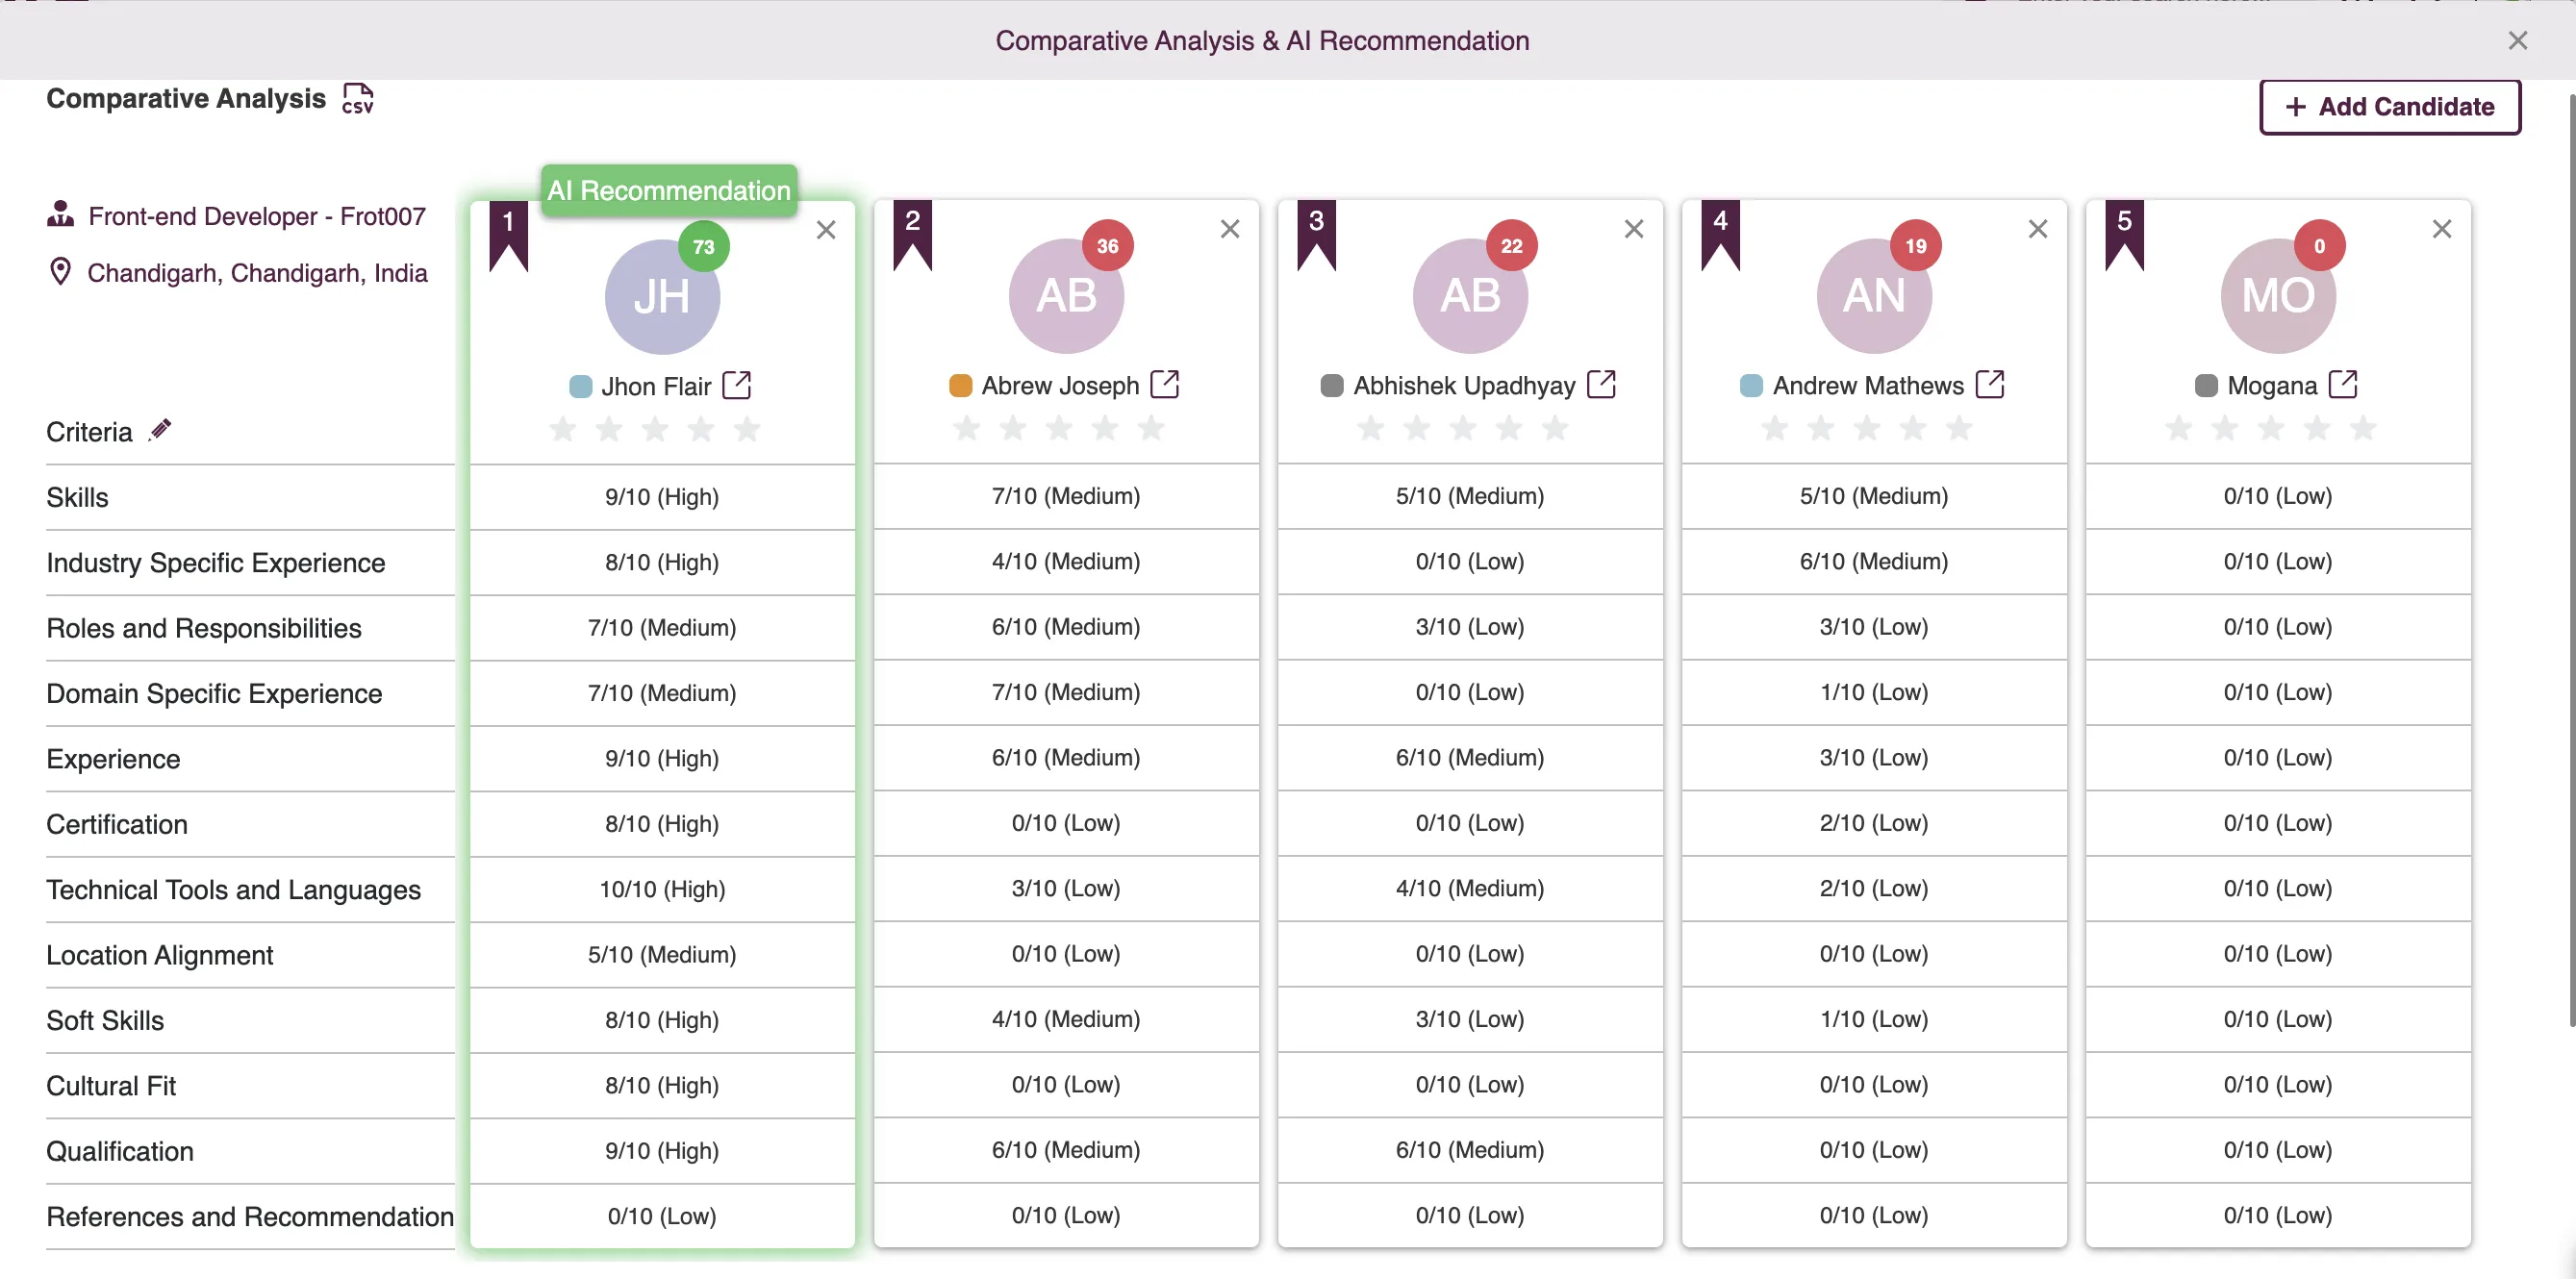Click rank 3 bookmark ribbon
Viewport: 2576px width, 1279px height.
click(x=1316, y=235)
